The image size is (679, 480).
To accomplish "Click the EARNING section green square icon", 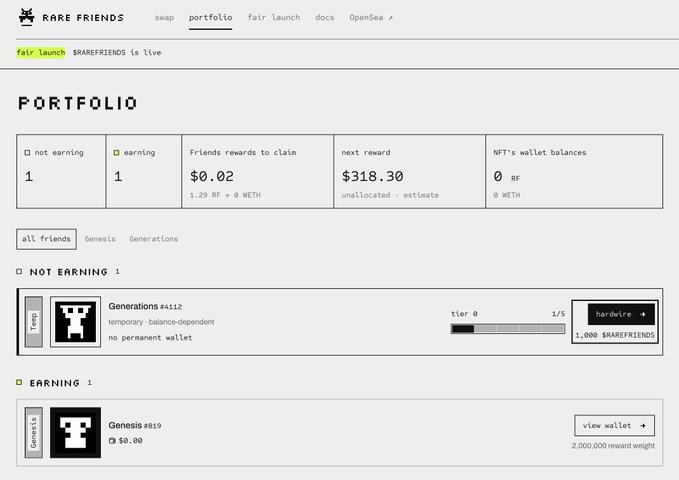I will pos(19,382).
